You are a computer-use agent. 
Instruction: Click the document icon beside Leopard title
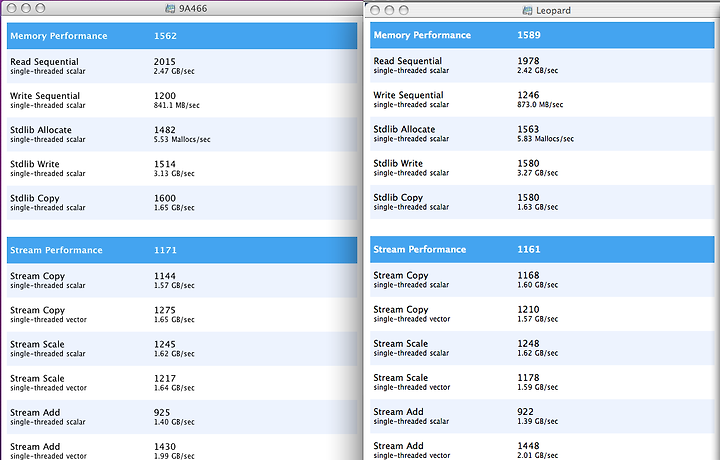click(x=528, y=10)
